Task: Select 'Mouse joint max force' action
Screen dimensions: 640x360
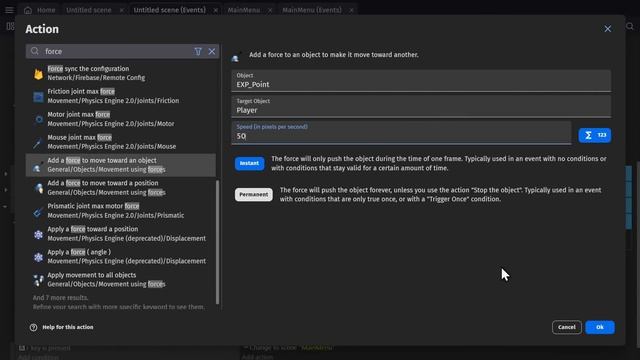Action: [x=120, y=142]
